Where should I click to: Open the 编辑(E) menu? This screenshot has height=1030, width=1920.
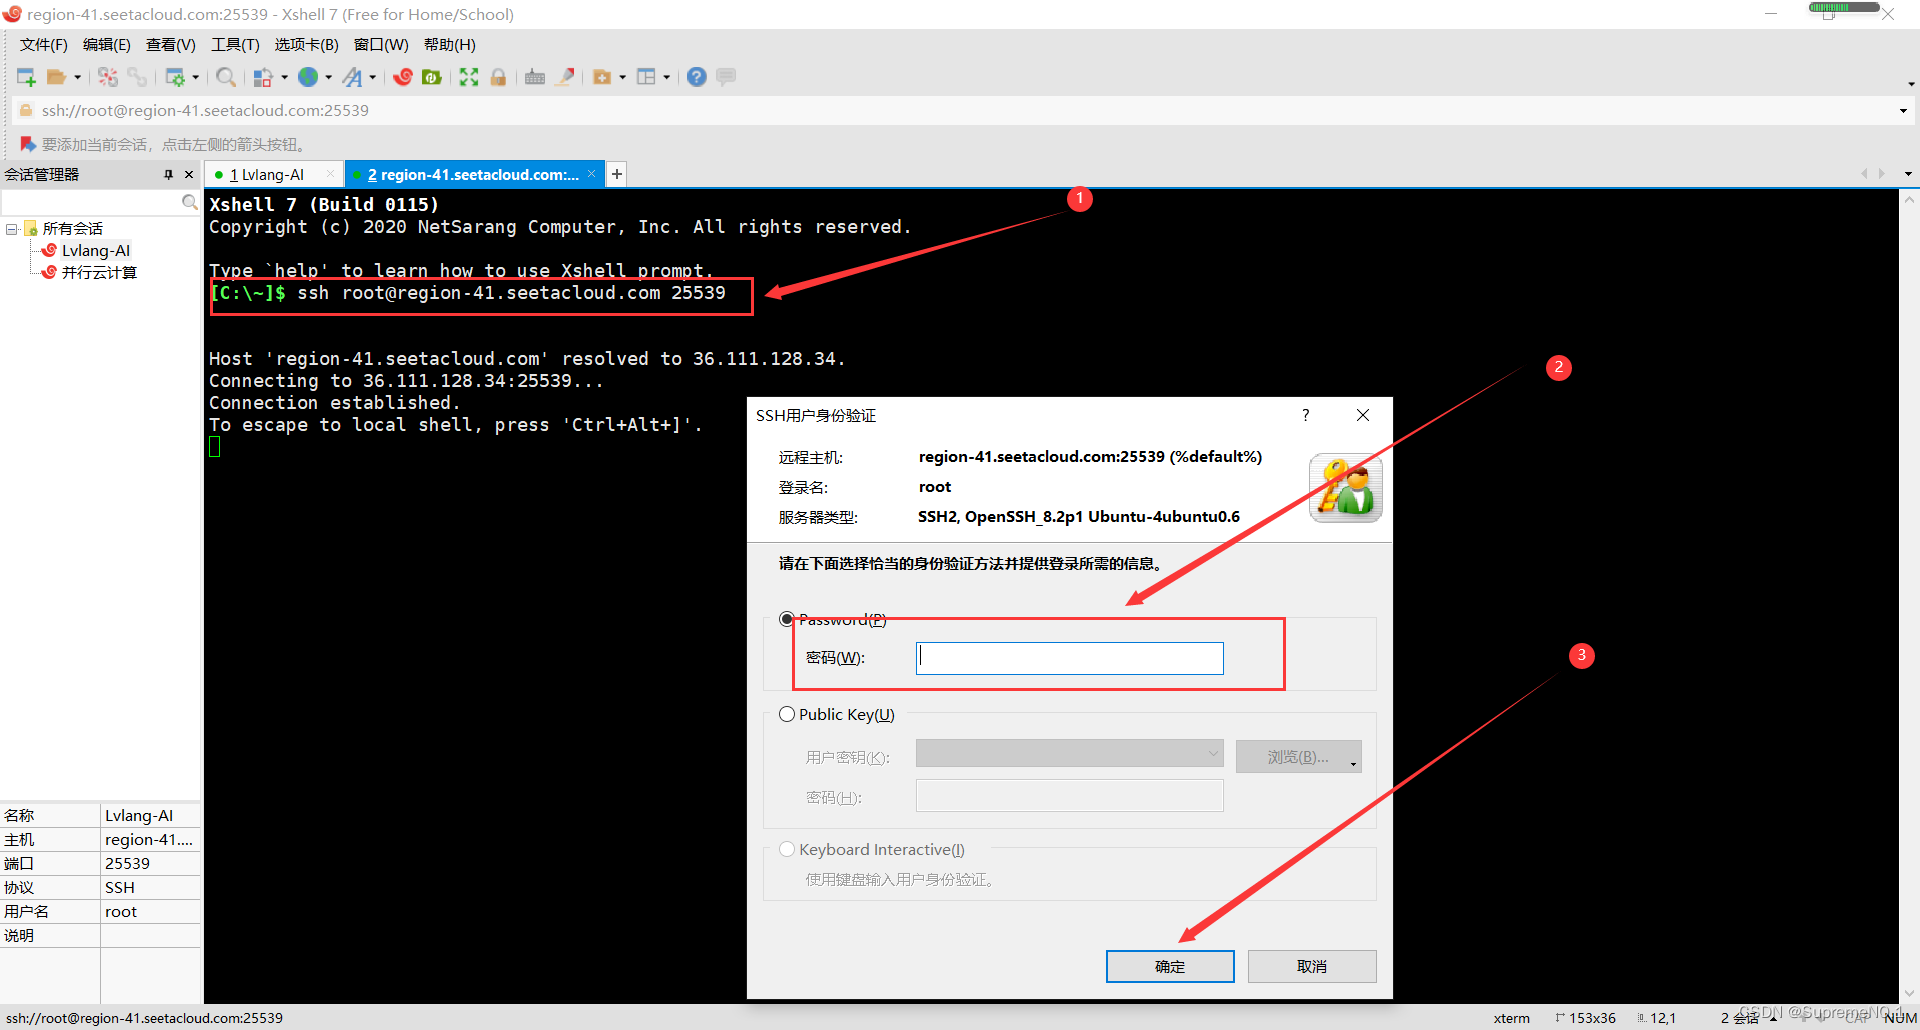(x=107, y=45)
